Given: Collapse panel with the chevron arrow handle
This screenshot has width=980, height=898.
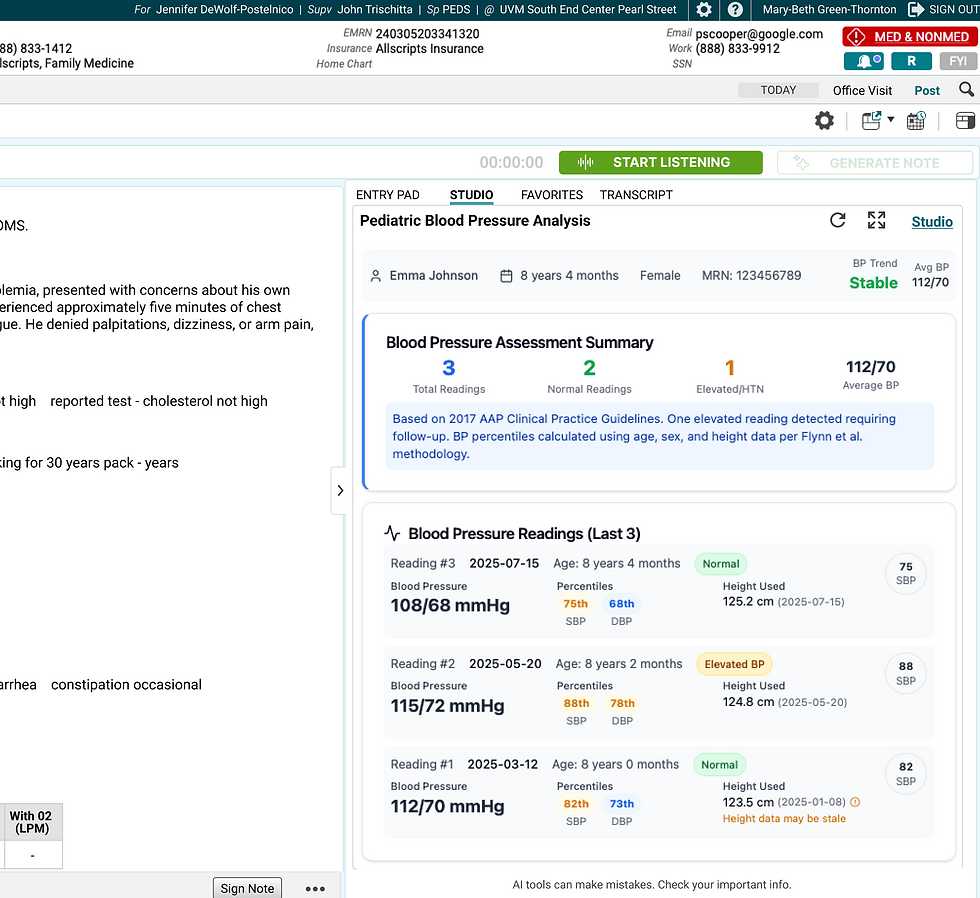Looking at the screenshot, I should tap(340, 491).
